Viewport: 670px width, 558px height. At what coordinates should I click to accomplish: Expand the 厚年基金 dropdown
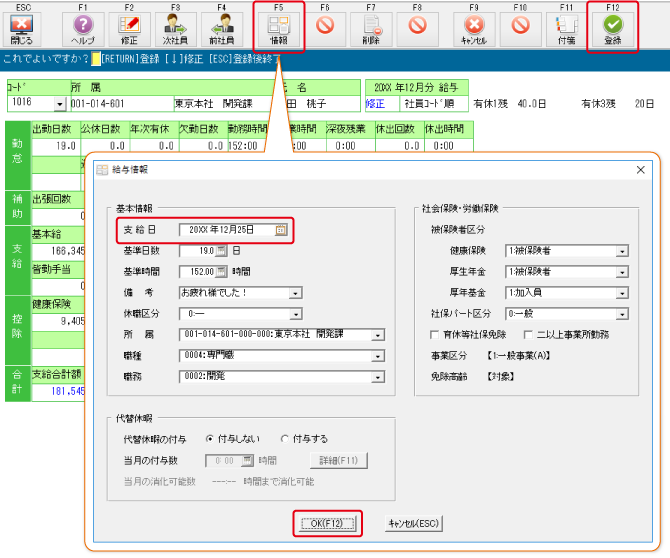(x=622, y=294)
